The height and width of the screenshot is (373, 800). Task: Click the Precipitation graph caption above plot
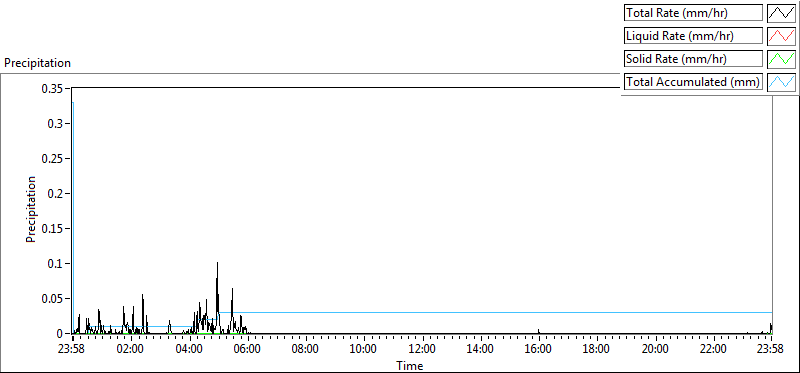coord(37,63)
